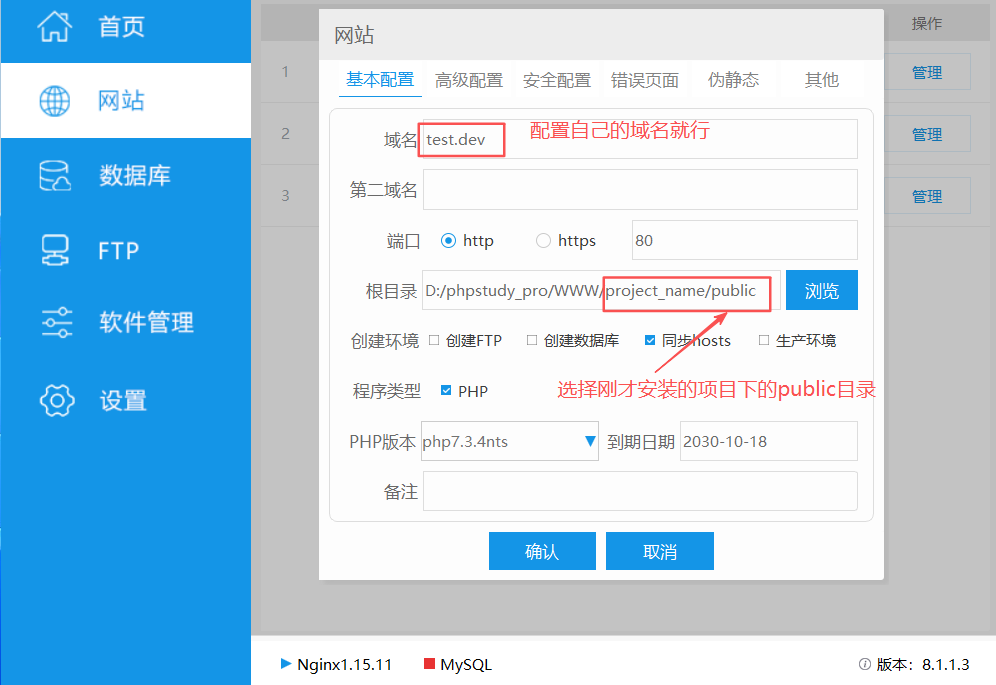The height and width of the screenshot is (685, 996).
Task: Click the MySQL stopped status icon
Action: click(429, 664)
